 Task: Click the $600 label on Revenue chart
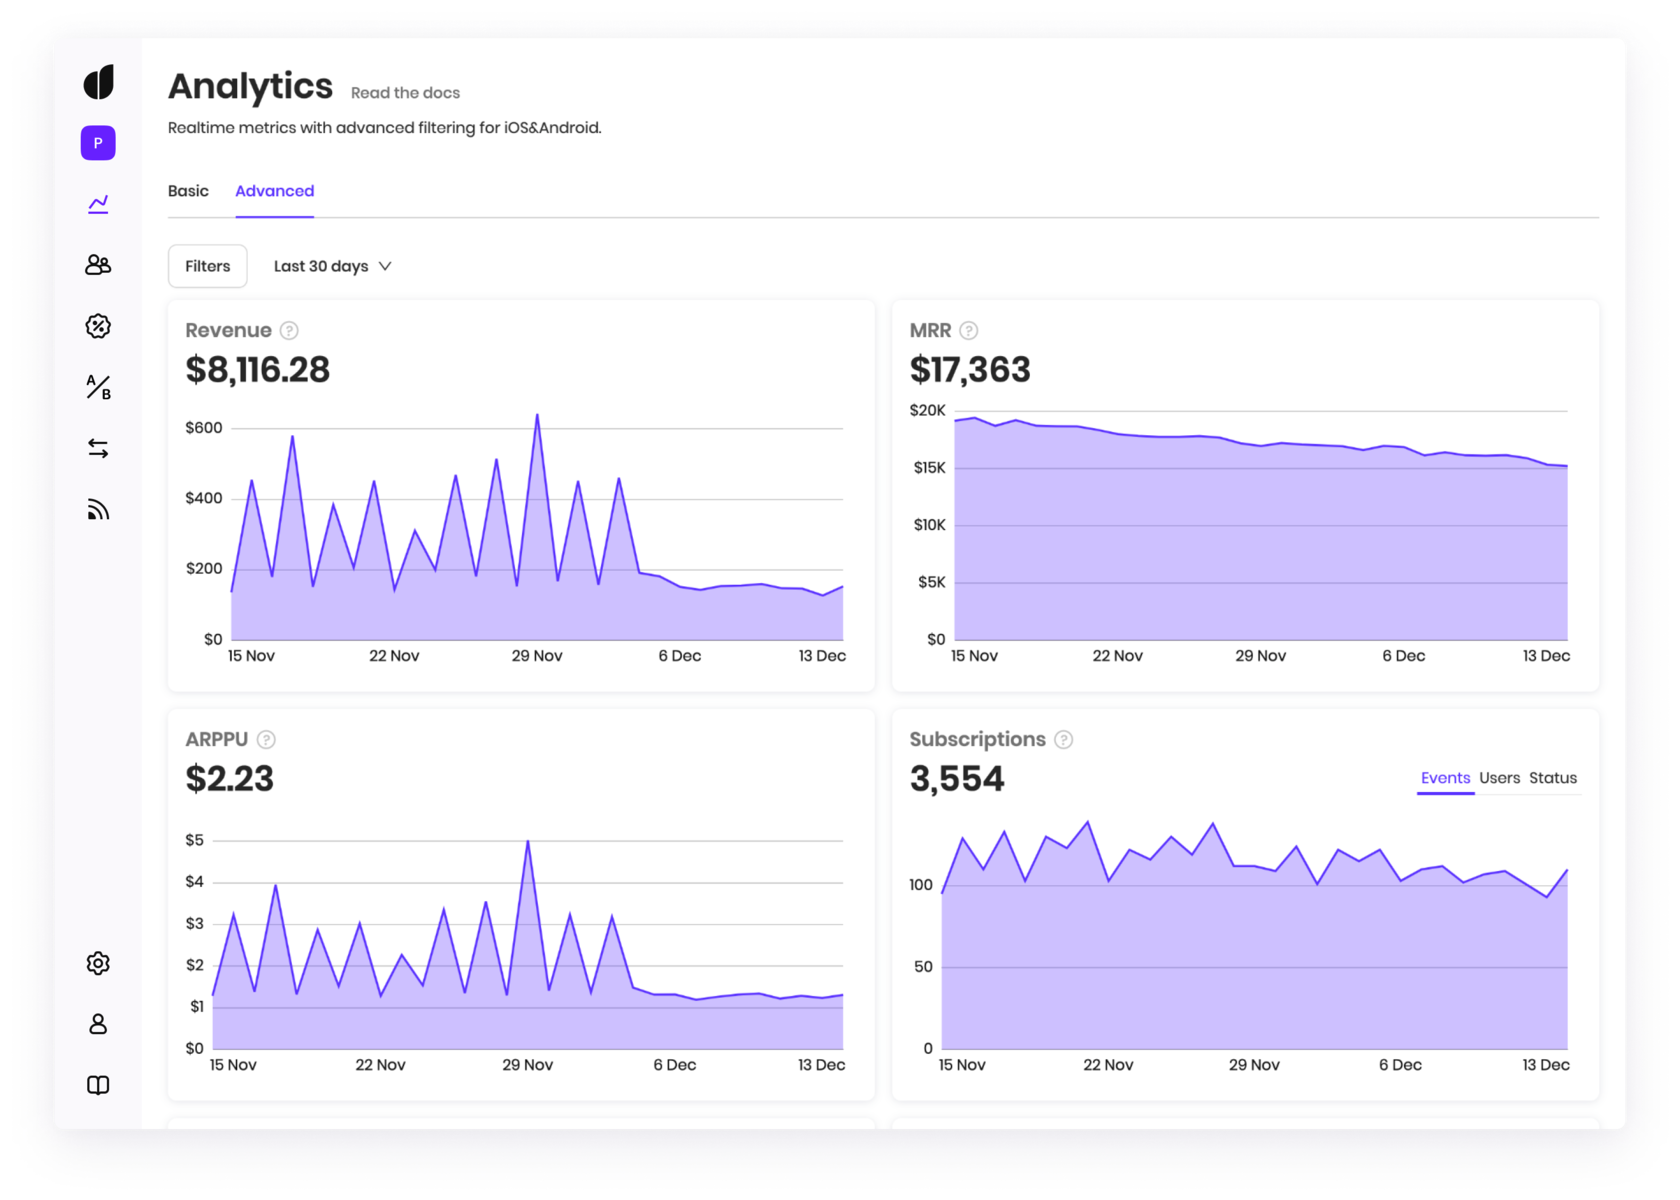click(x=204, y=428)
